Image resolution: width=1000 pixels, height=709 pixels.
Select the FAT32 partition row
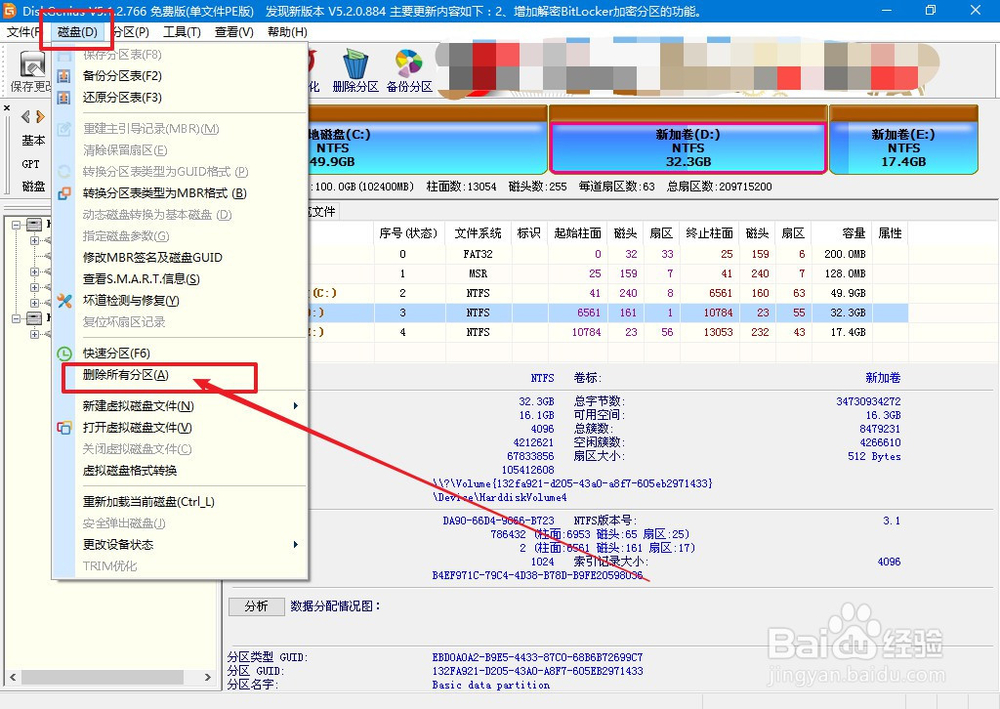(x=606, y=254)
